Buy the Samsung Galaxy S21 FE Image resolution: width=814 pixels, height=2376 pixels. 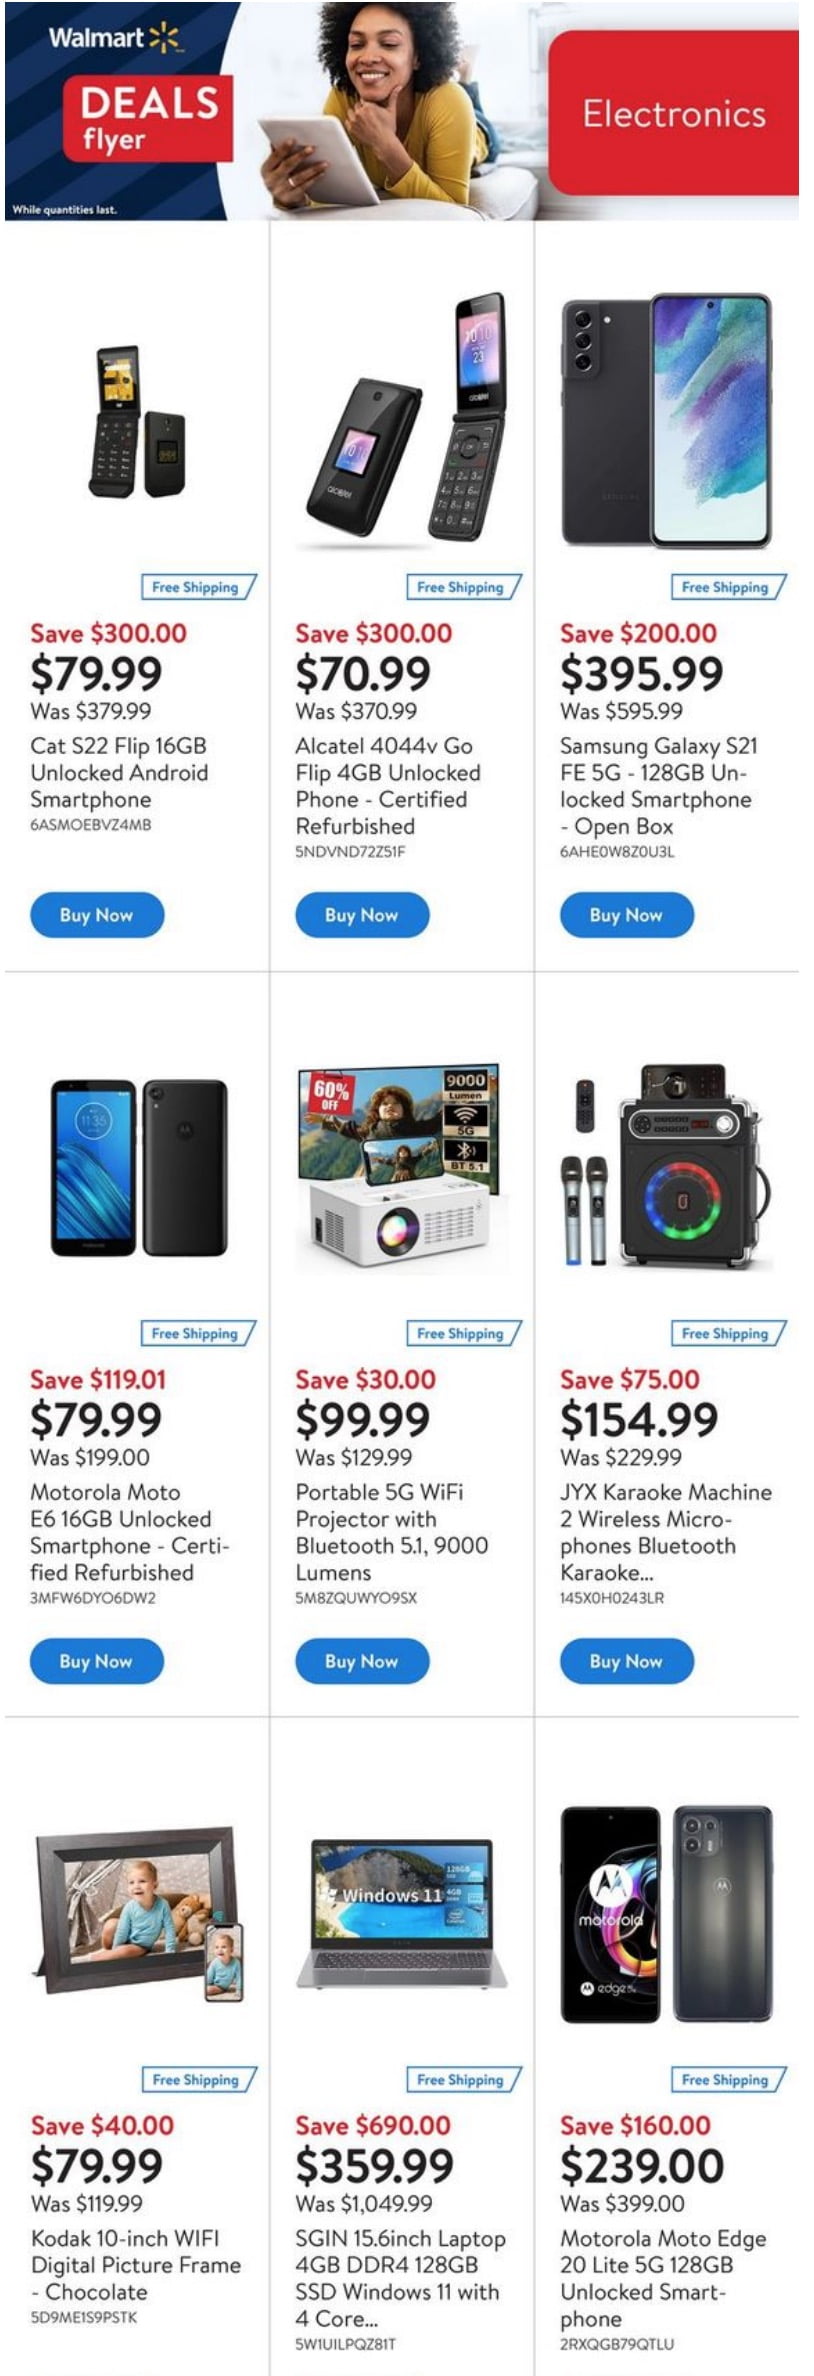click(x=626, y=915)
